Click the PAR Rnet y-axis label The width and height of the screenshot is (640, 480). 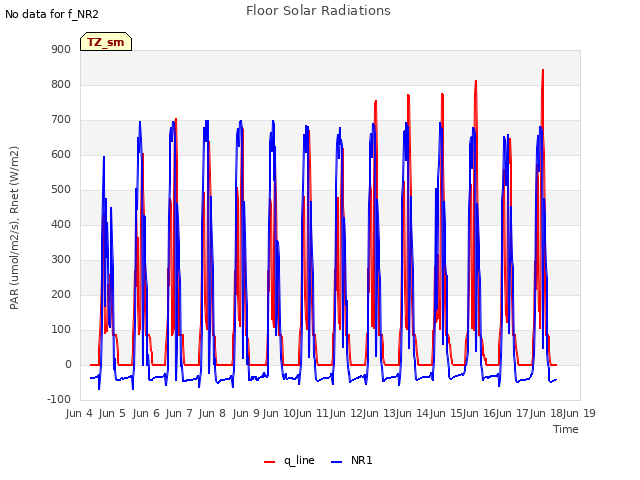14,228
